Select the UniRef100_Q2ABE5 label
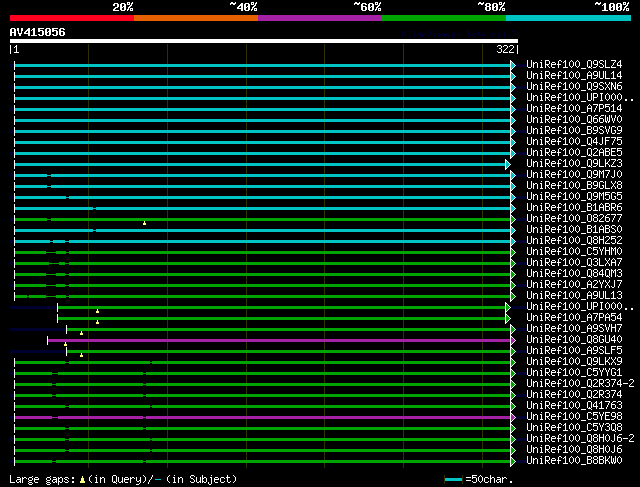This screenshot has width=640, height=487. coord(574,153)
